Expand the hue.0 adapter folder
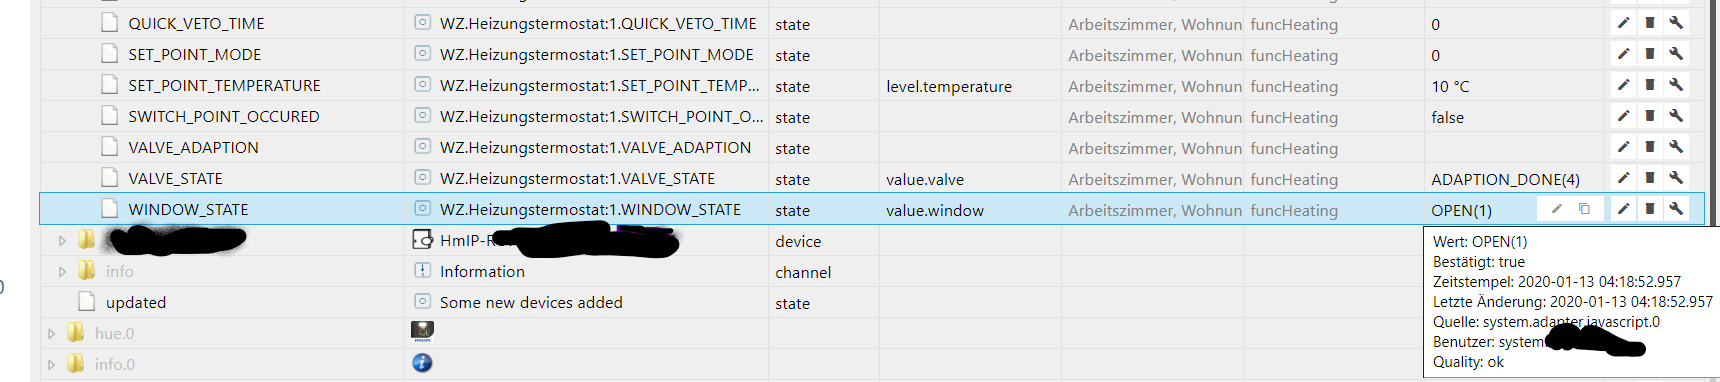1720x382 pixels. click(51, 333)
